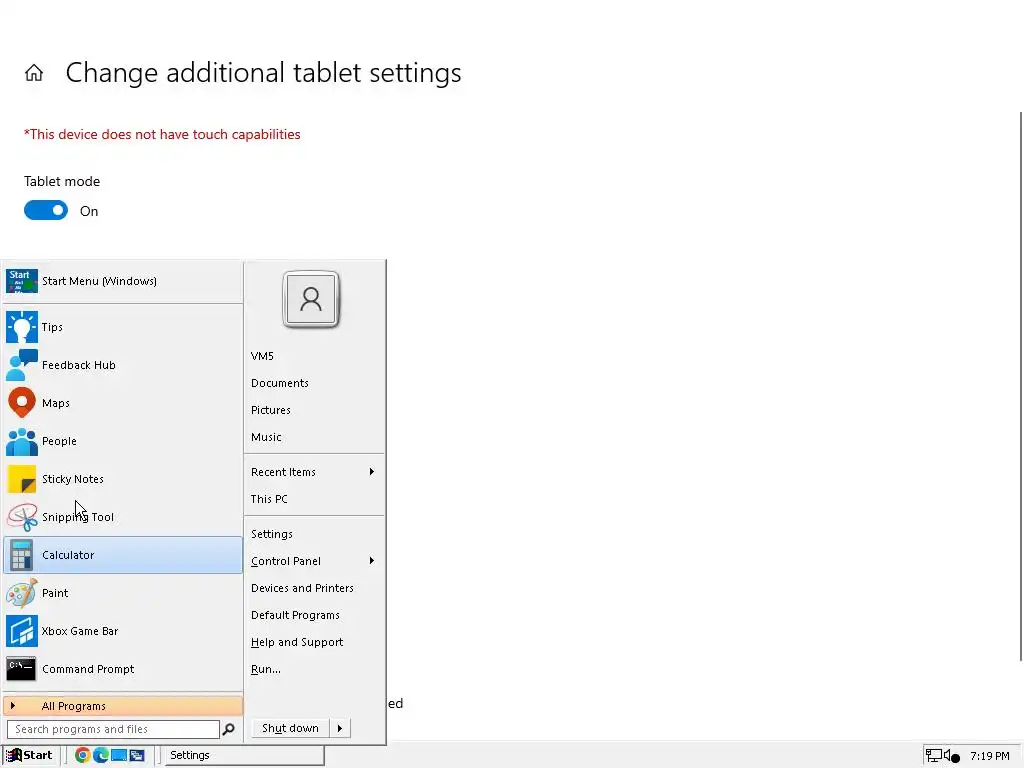Open the People app icon
Image resolution: width=1024 pixels, height=768 pixels.
point(22,441)
